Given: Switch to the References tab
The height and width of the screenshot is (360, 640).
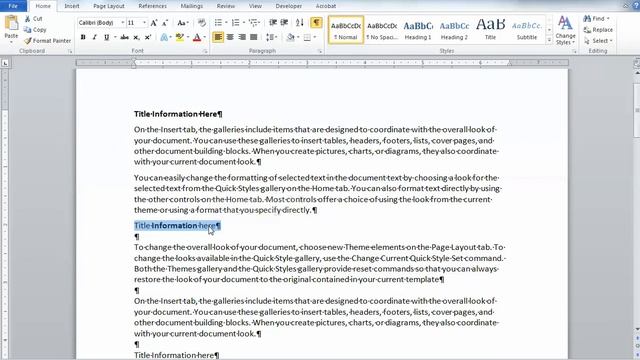Looking at the screenshot, I should tap(152, 6).
